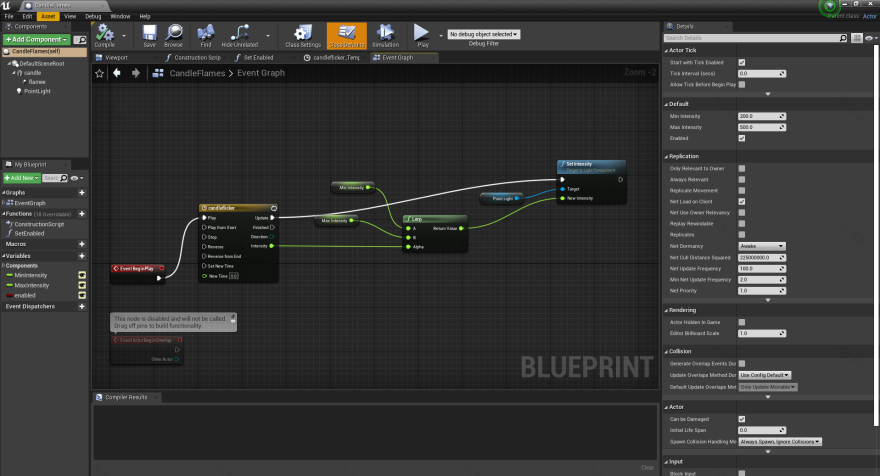The height and width of the screenshot is (476, 880).
Task: Click Add New in My Blueprint
Action: (20, 177)
